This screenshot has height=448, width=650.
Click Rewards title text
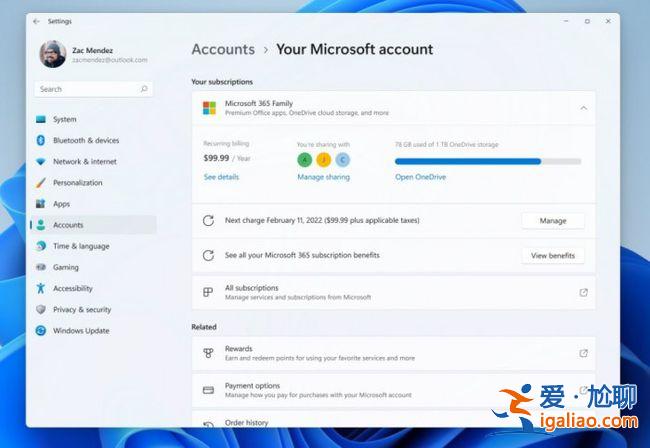click(238, 349)
